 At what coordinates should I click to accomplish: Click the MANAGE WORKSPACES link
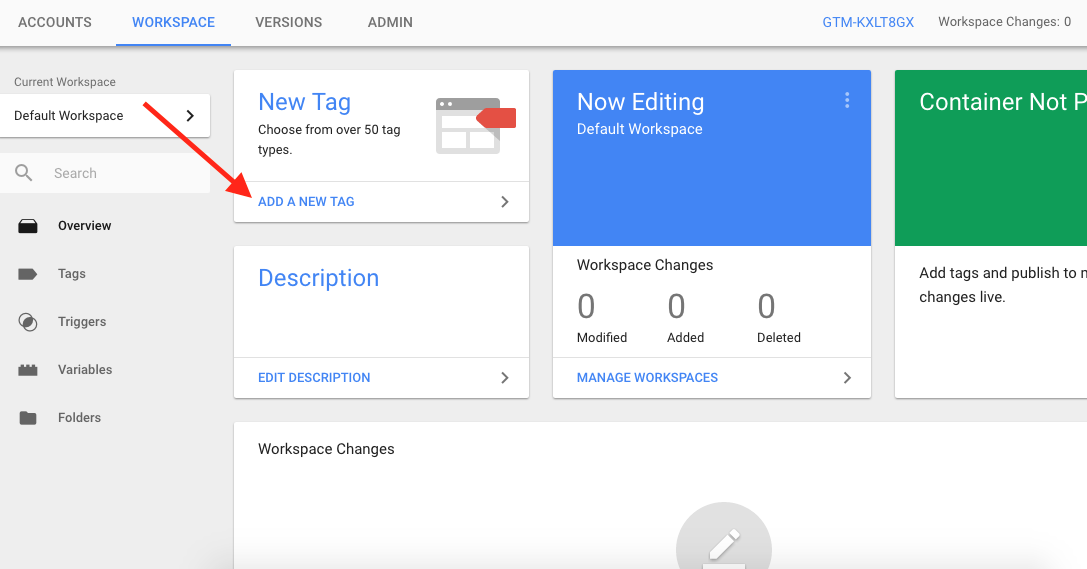pos(647,378)
